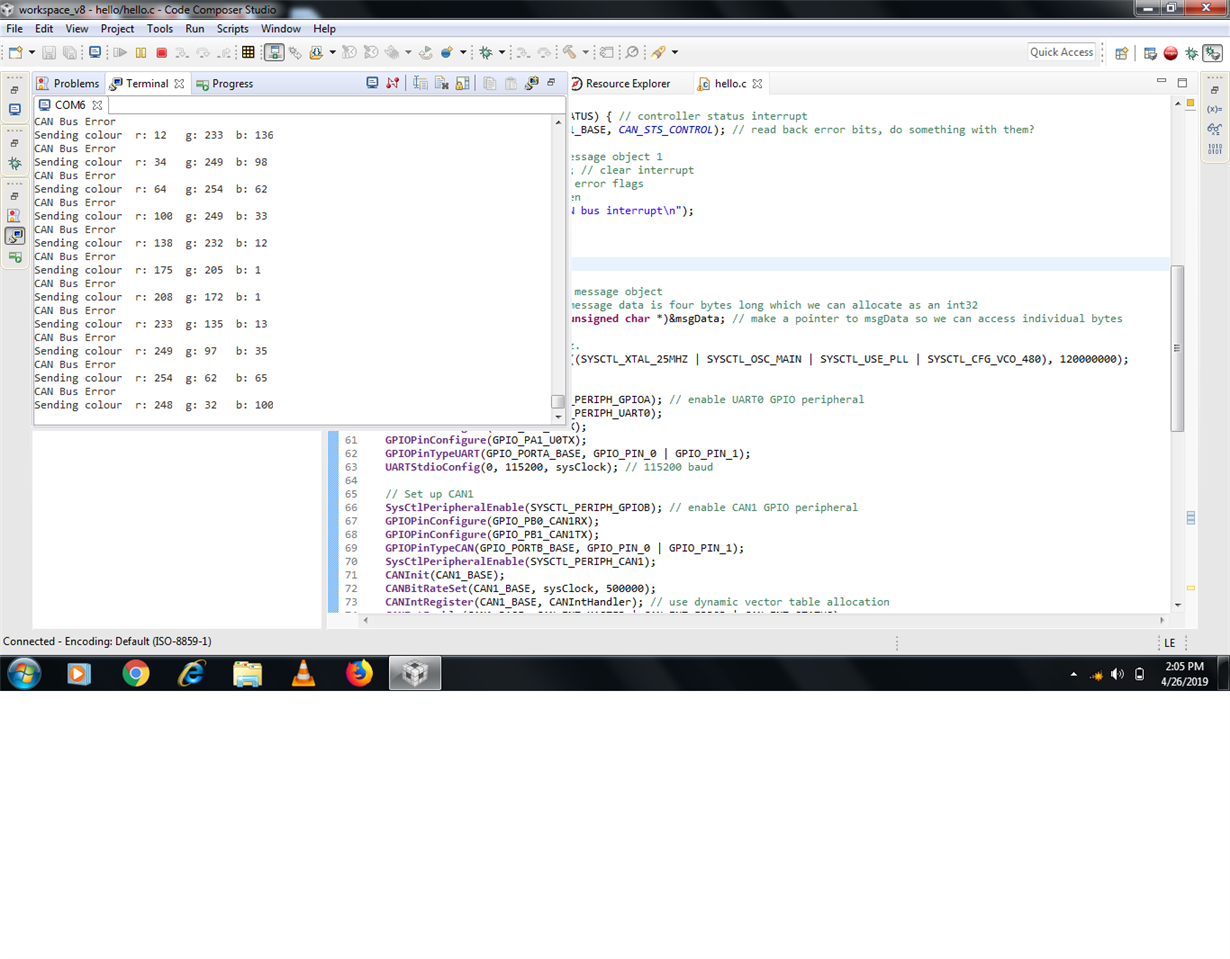Open the Expressions view glasses icon
1230x959 pixels.
click(x=1215, y=129)
